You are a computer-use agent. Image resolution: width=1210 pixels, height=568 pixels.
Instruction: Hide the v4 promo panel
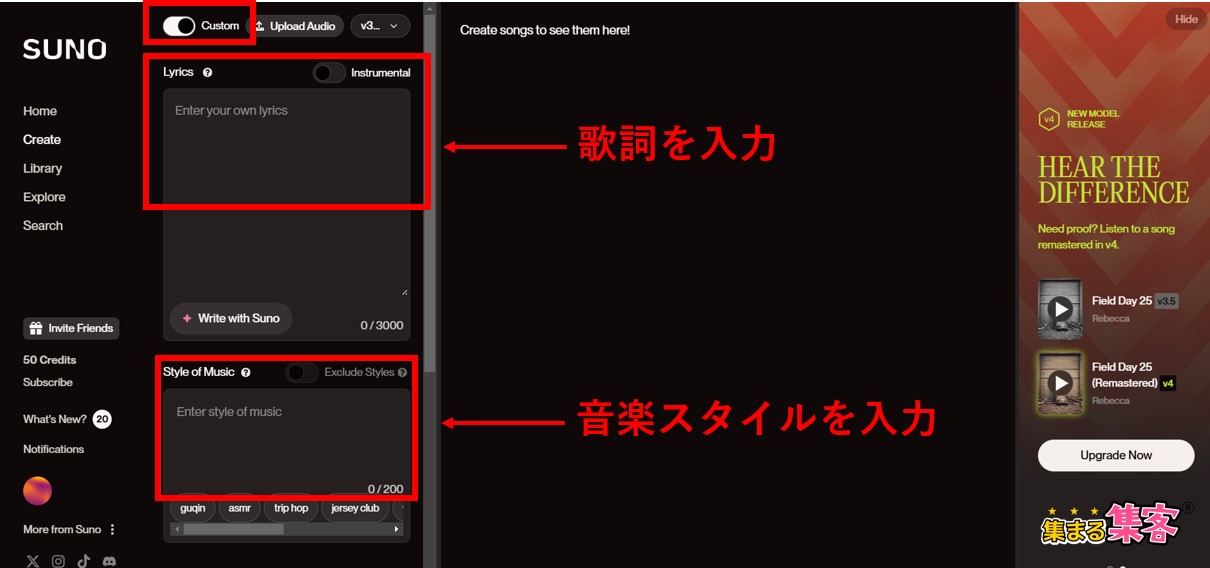click(x=1186, y=19)
